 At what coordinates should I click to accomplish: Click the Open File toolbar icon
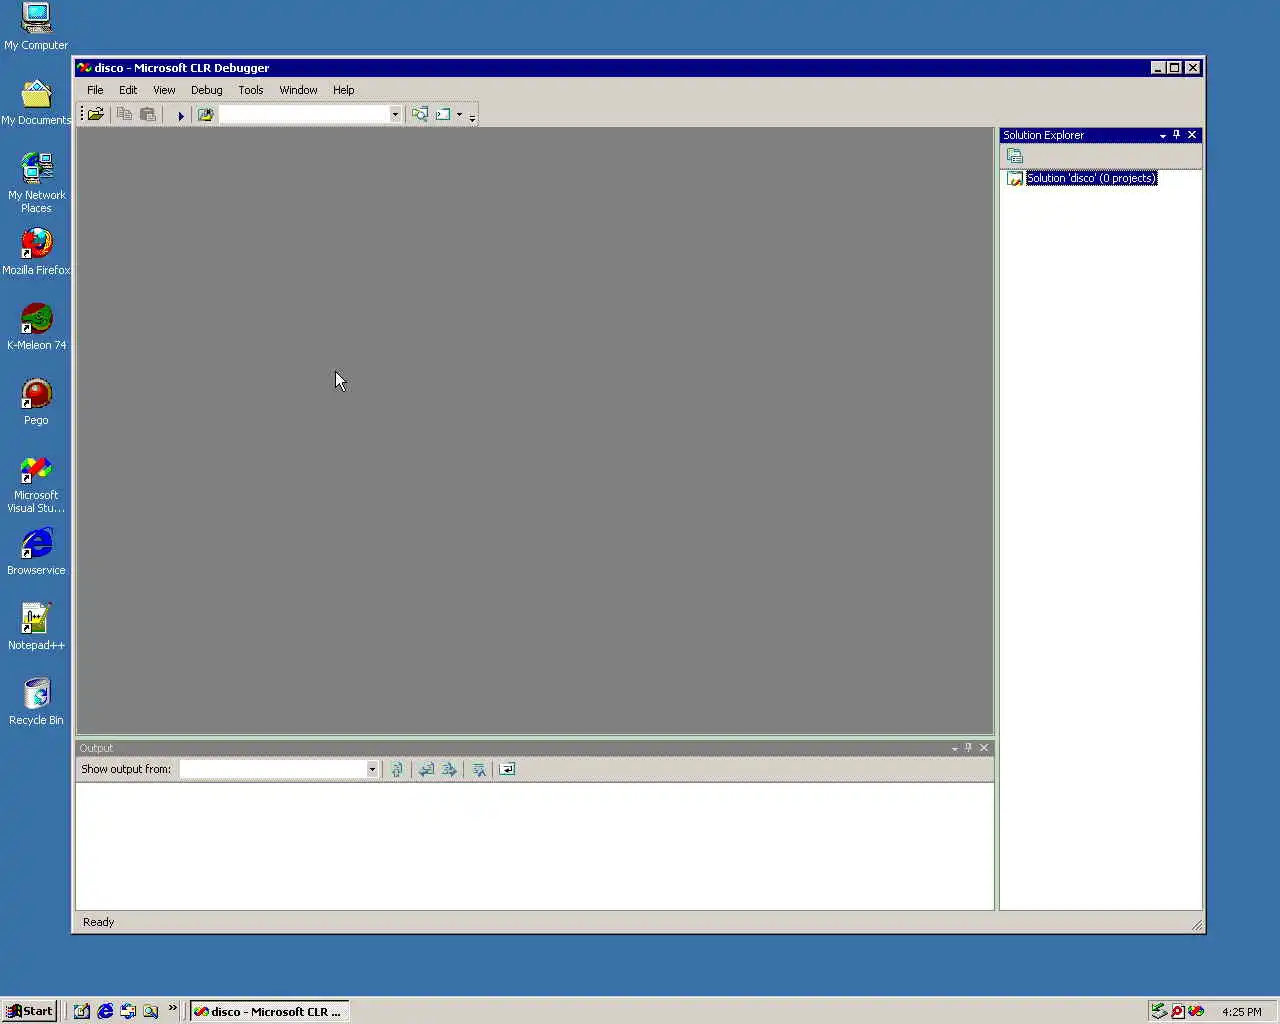(96, 115)
